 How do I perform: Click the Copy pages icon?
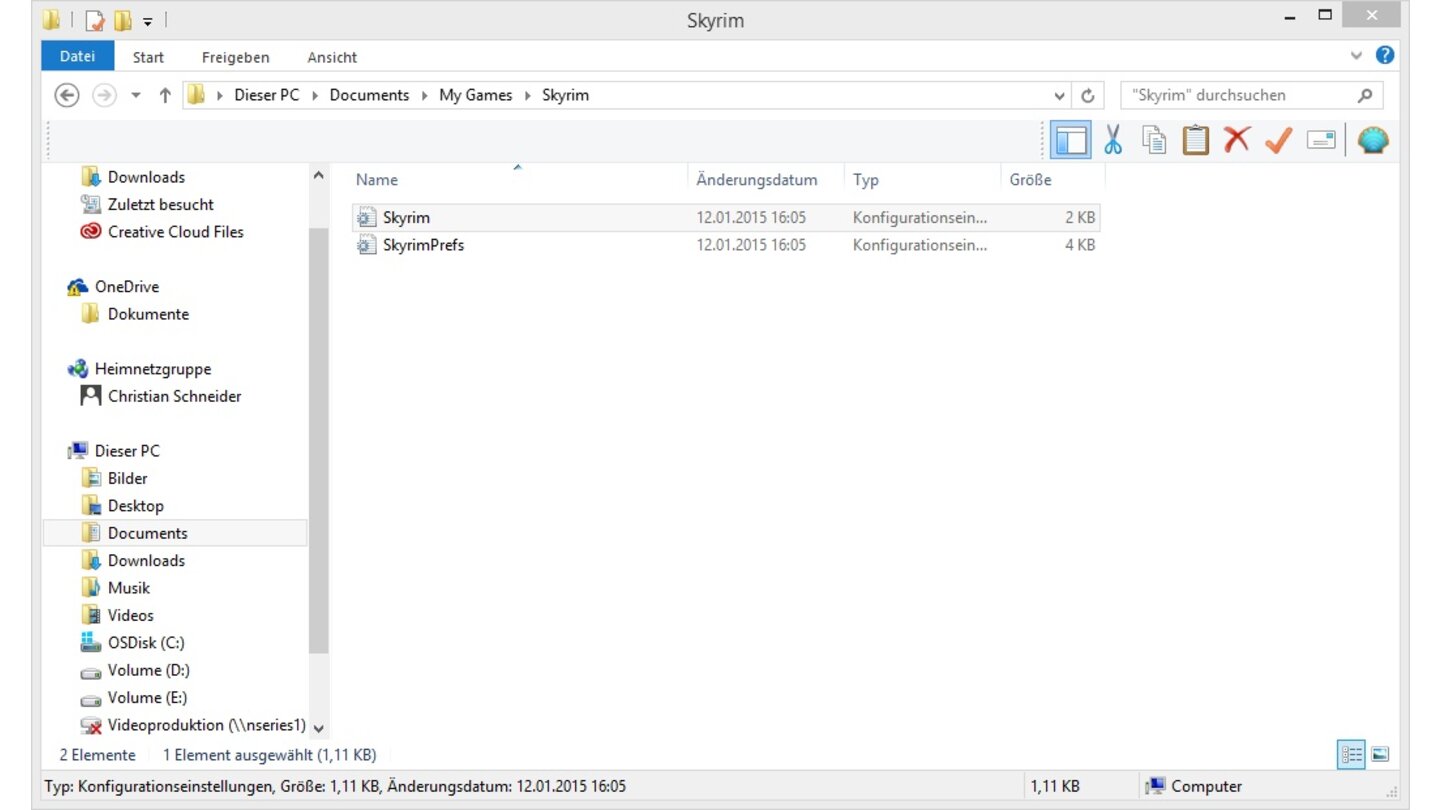1155,140
